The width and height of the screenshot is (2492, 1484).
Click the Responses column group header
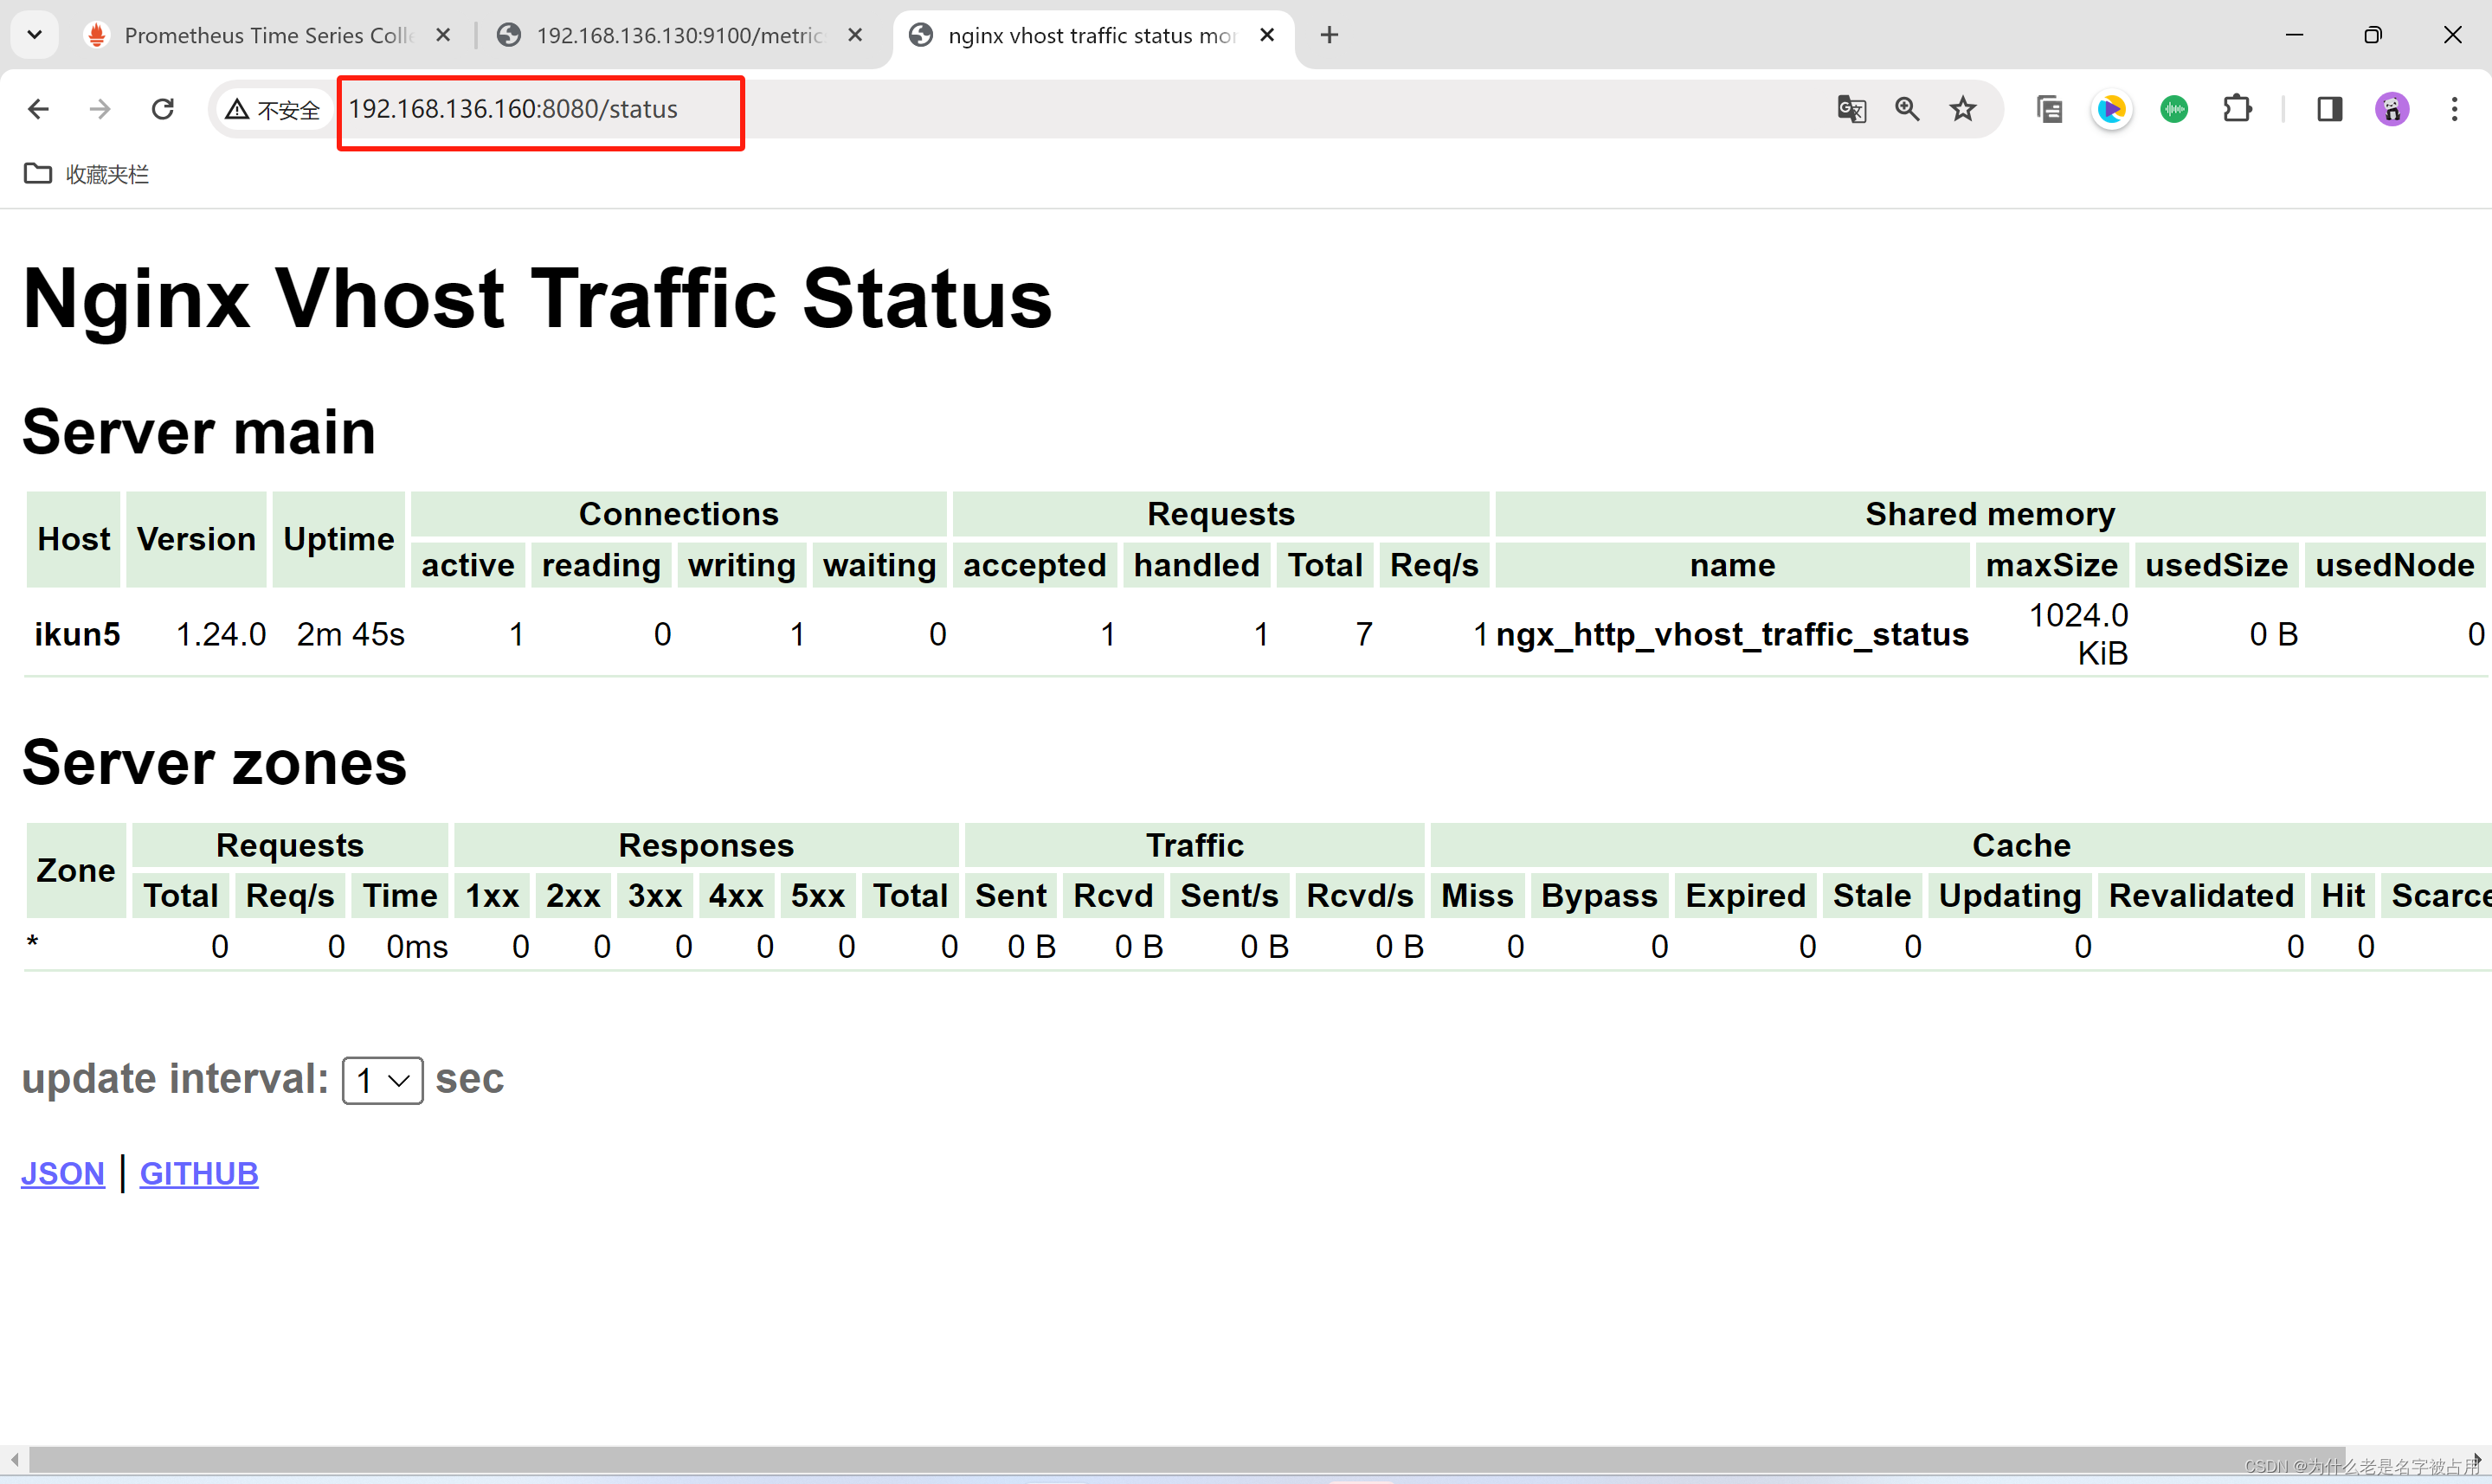(706, 845)
